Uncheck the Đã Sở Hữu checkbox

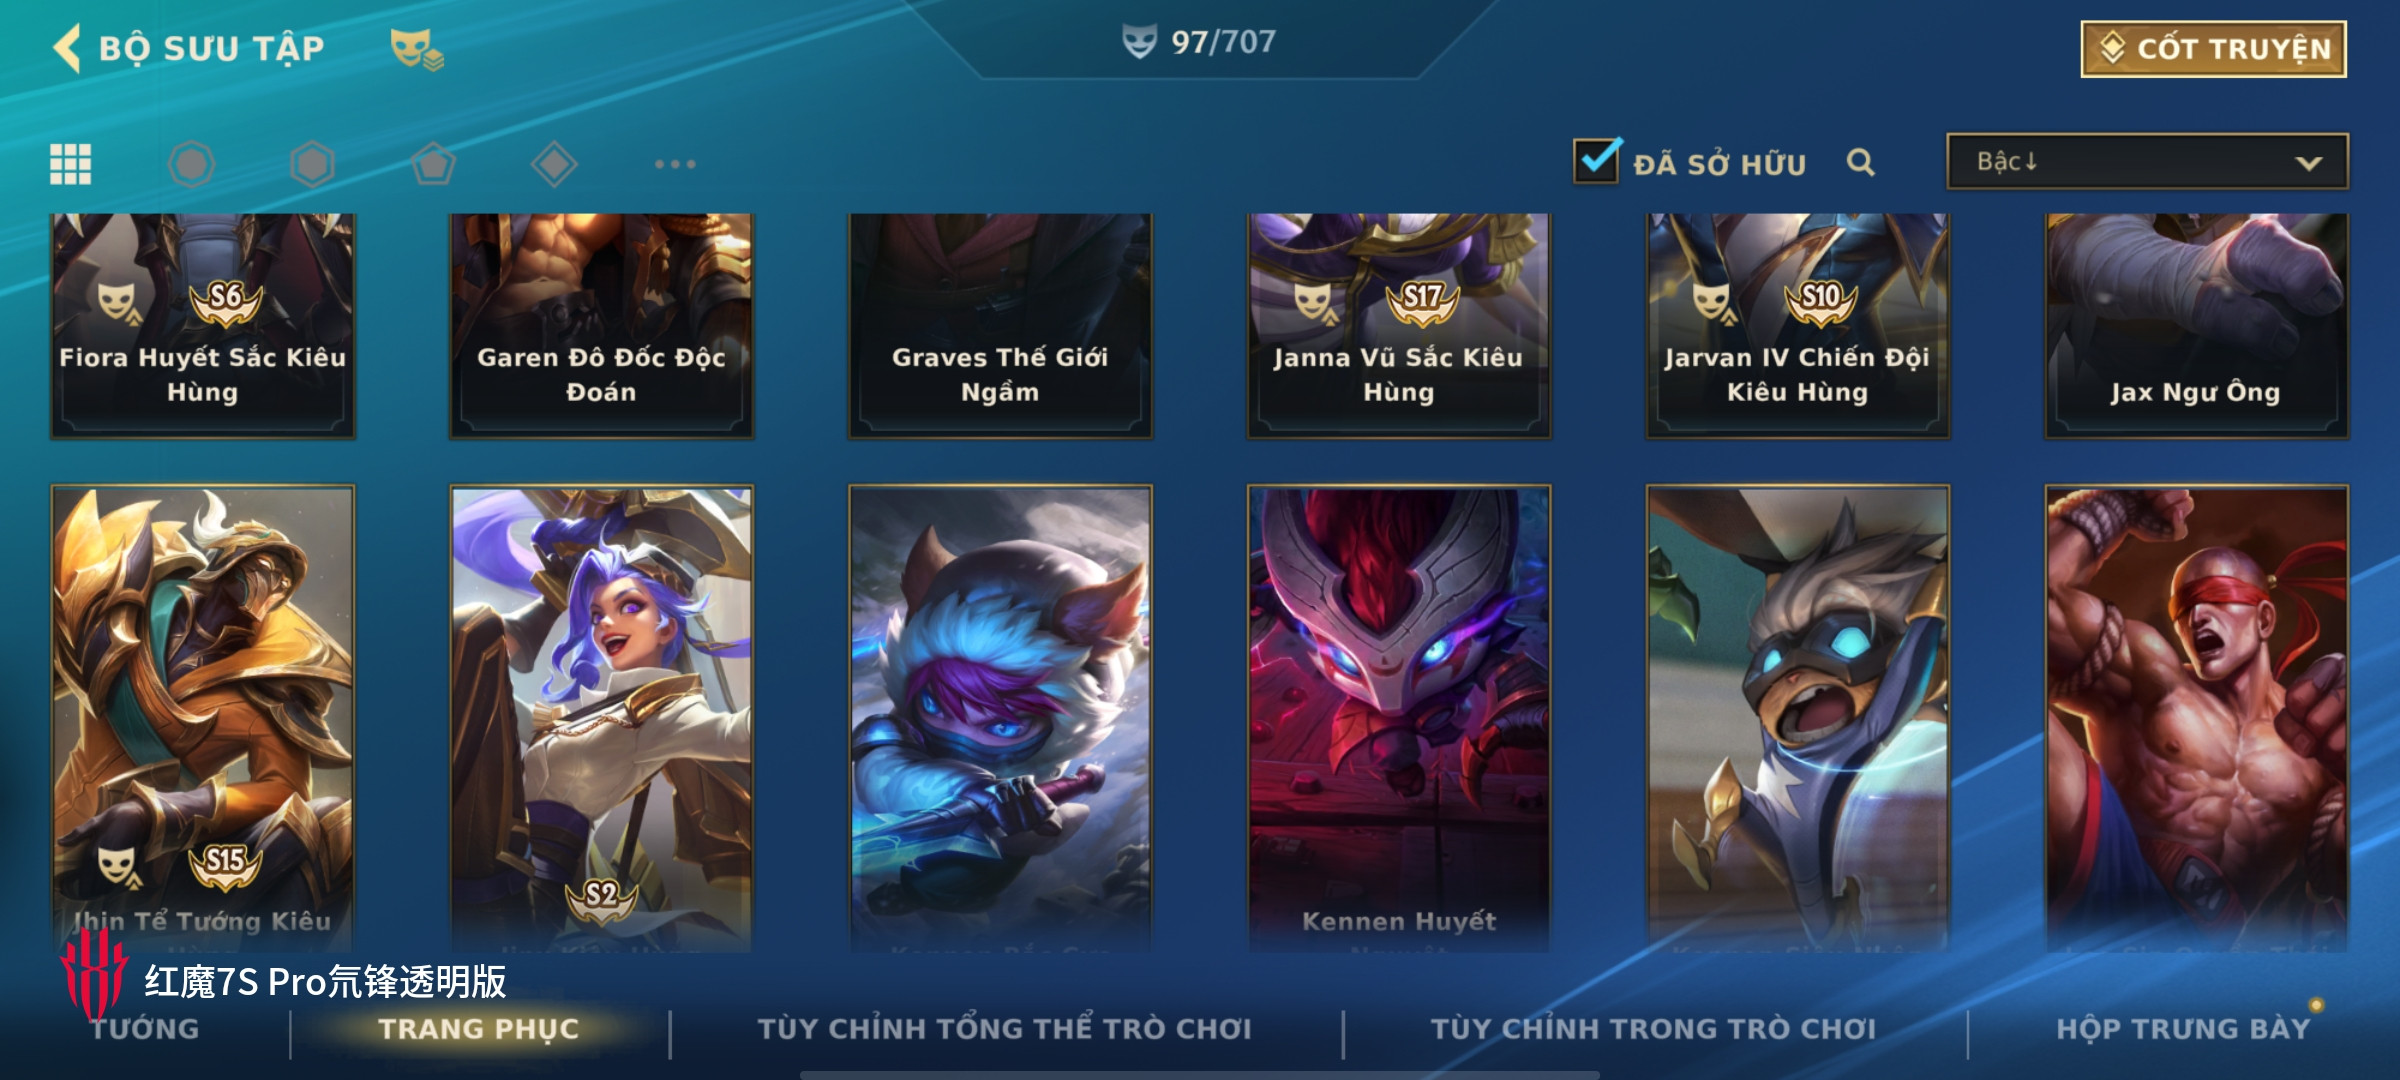pos(1596,161)
